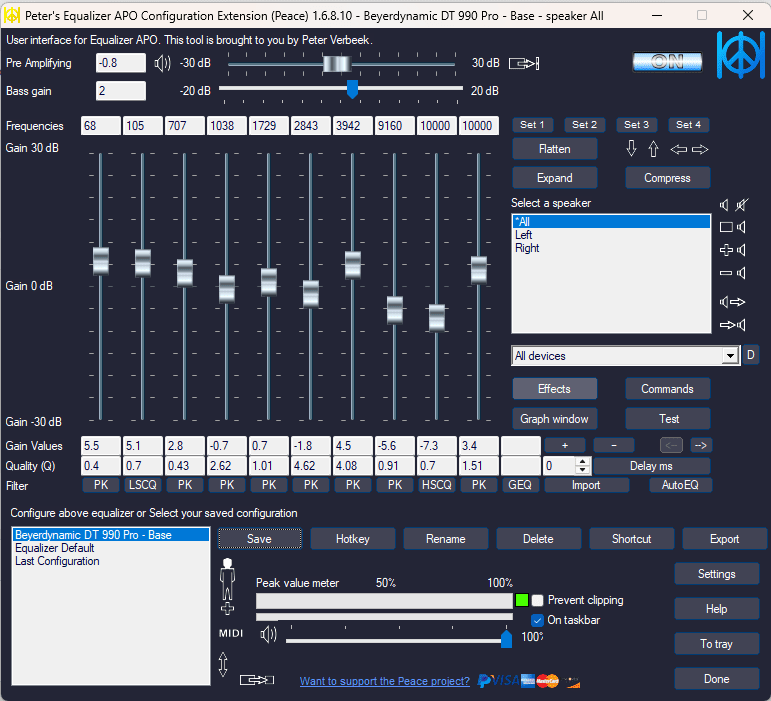Enable the Prevent clipping checkbox
The image size is (771, 701).
537,600
